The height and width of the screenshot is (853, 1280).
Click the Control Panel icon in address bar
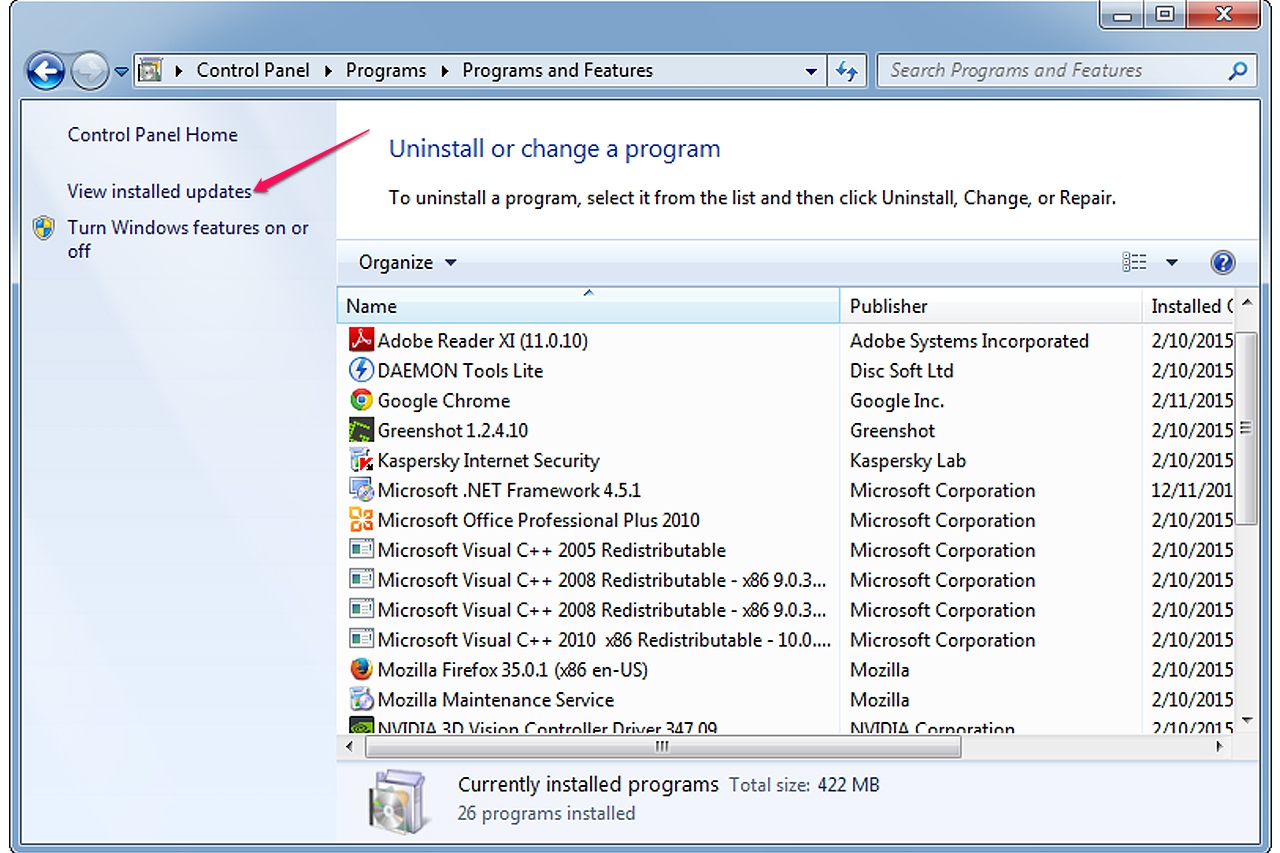(151, 71)
